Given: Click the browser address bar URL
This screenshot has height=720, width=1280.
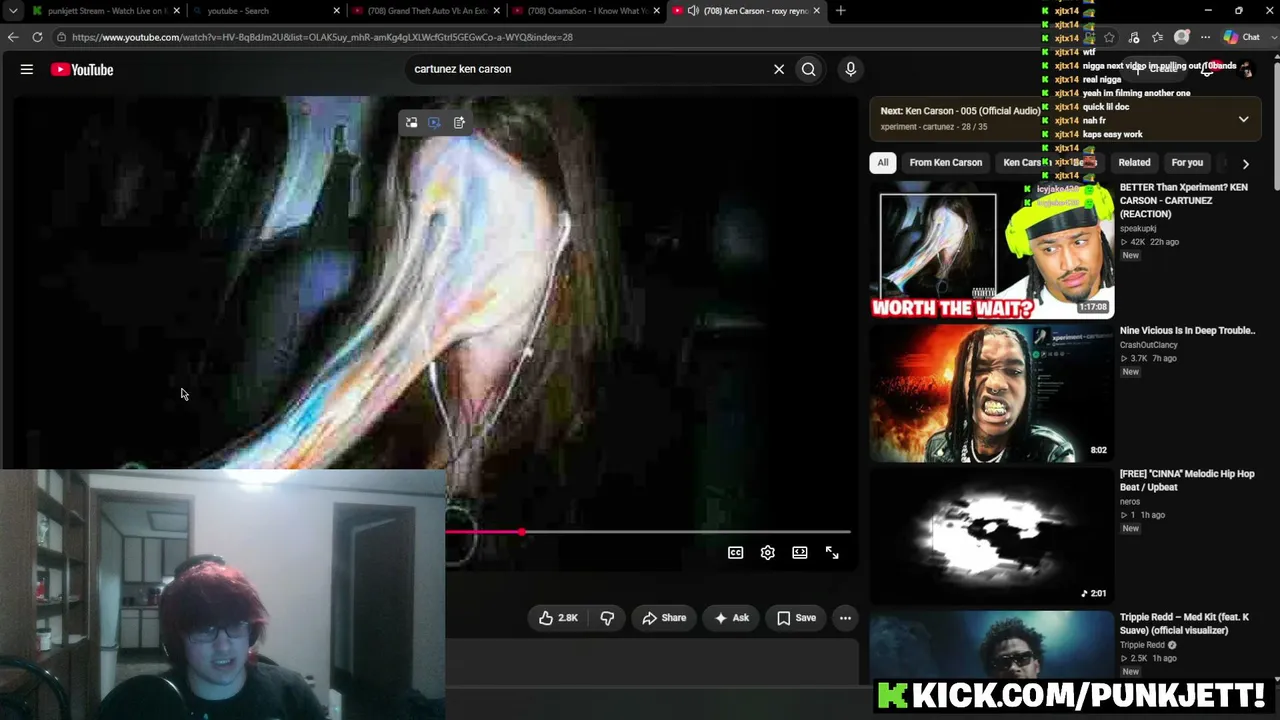Looking at the screenshot, I should 322,37.
